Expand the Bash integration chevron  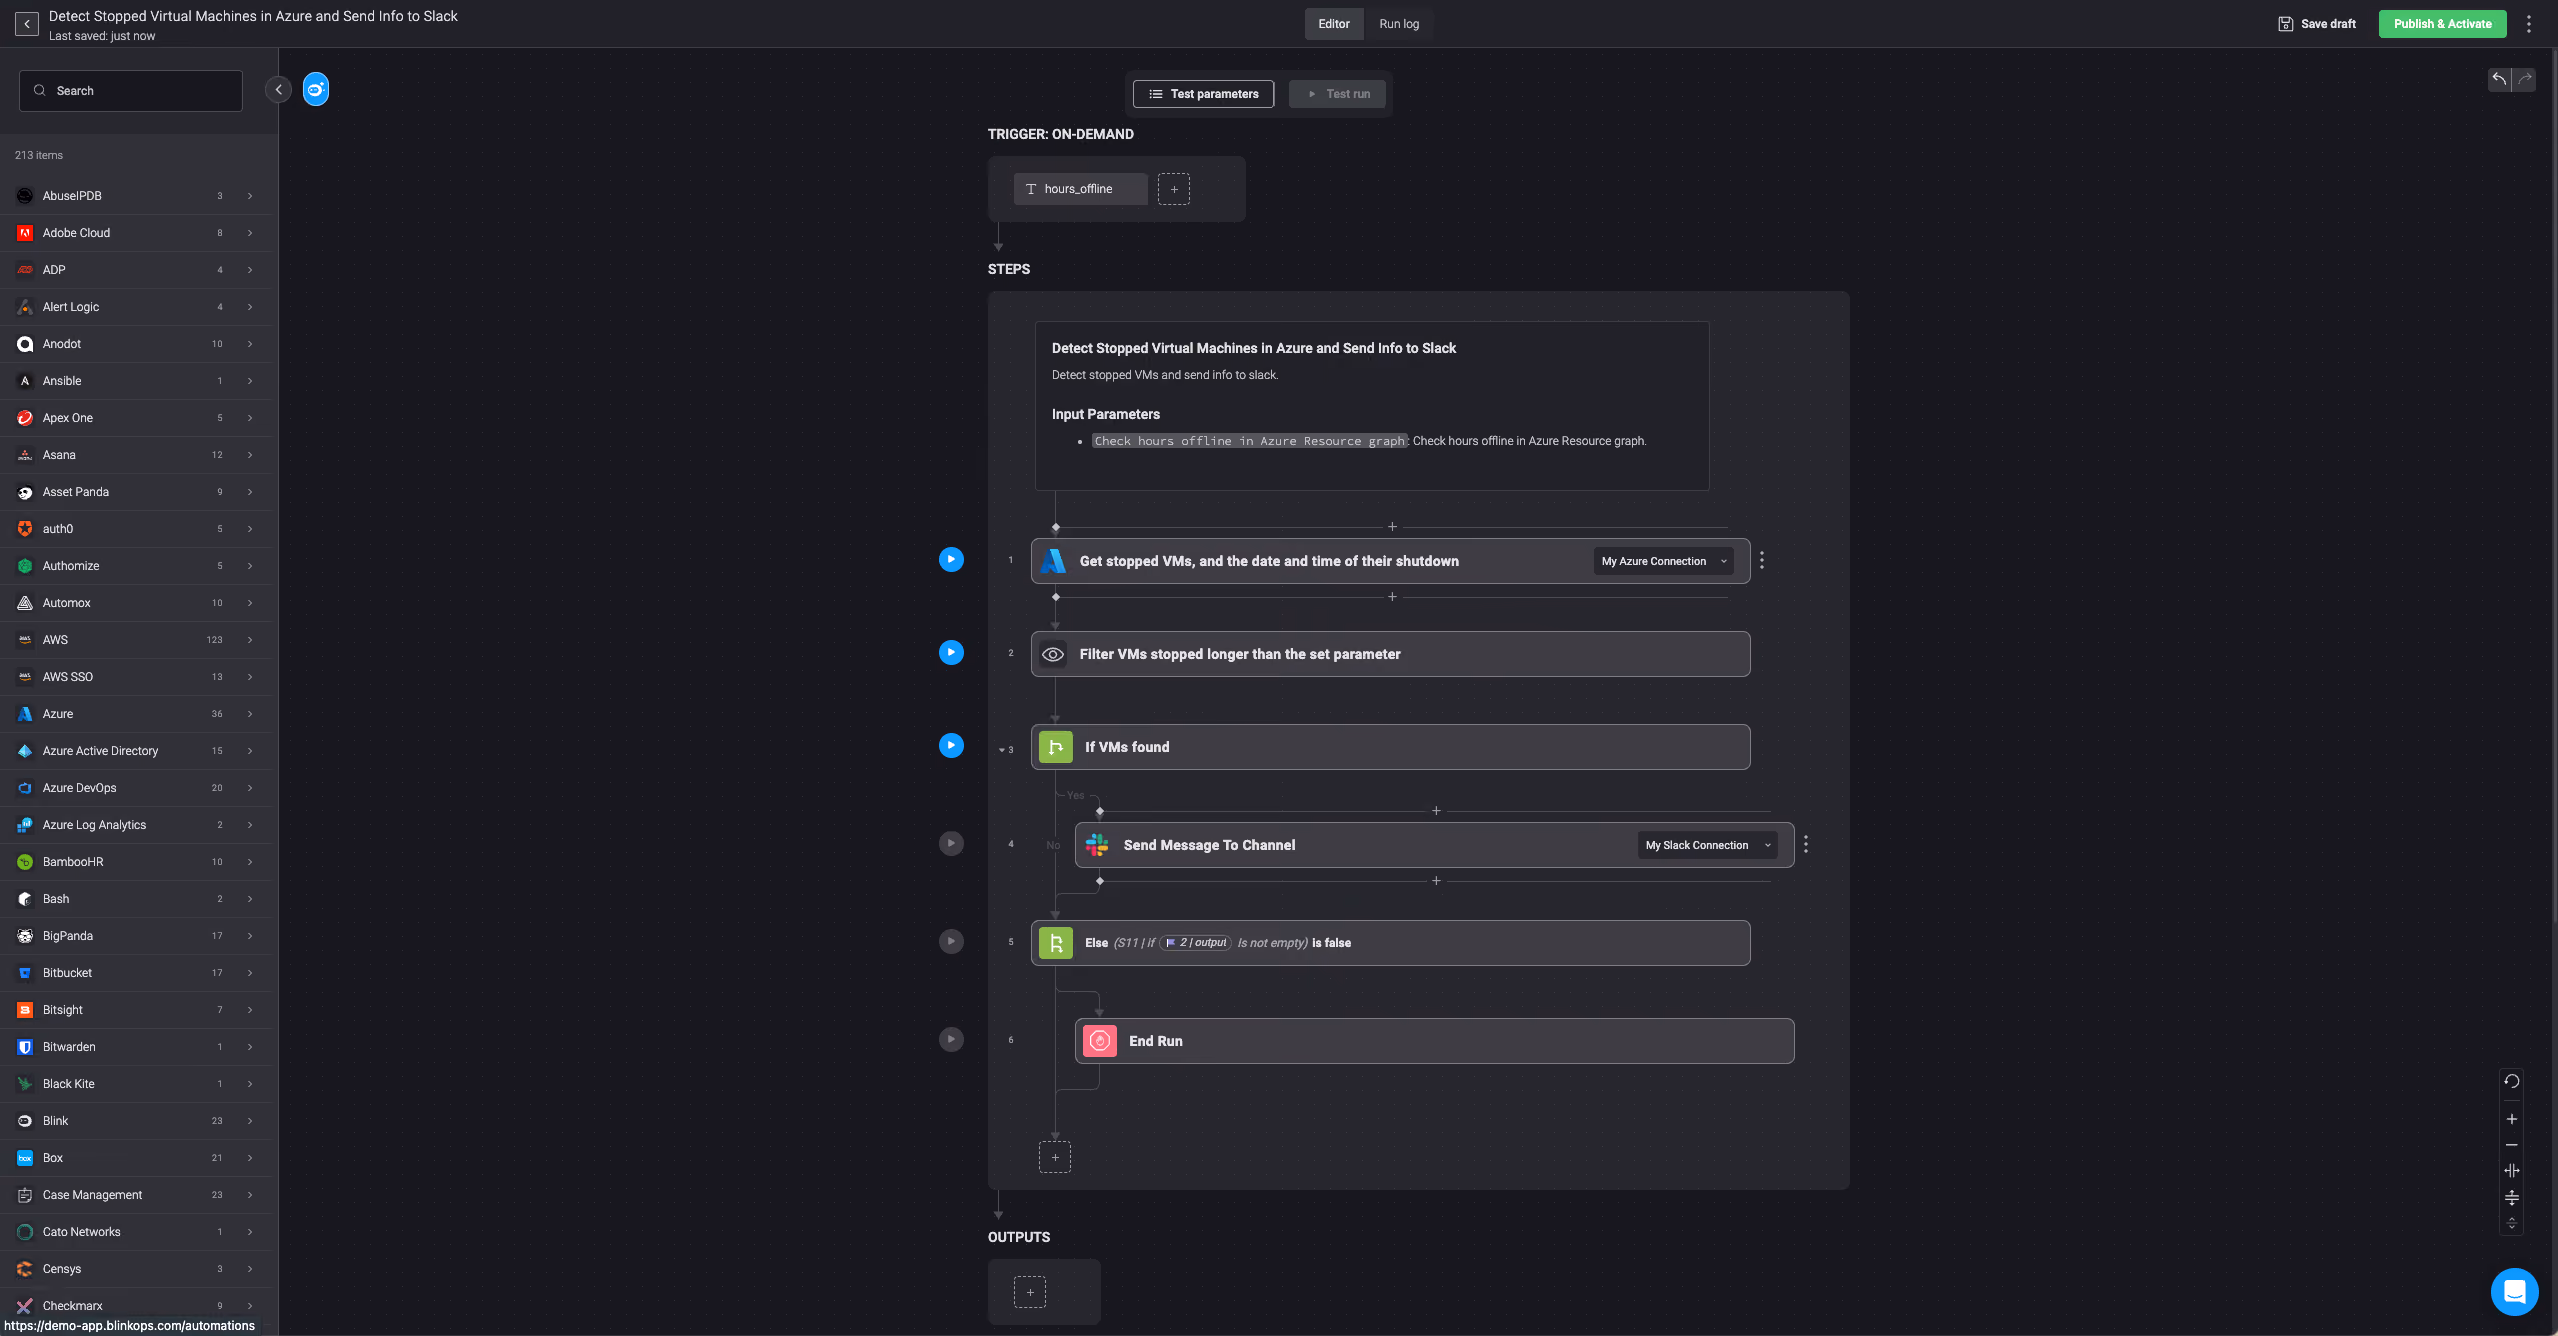click(x=250, y=899)
